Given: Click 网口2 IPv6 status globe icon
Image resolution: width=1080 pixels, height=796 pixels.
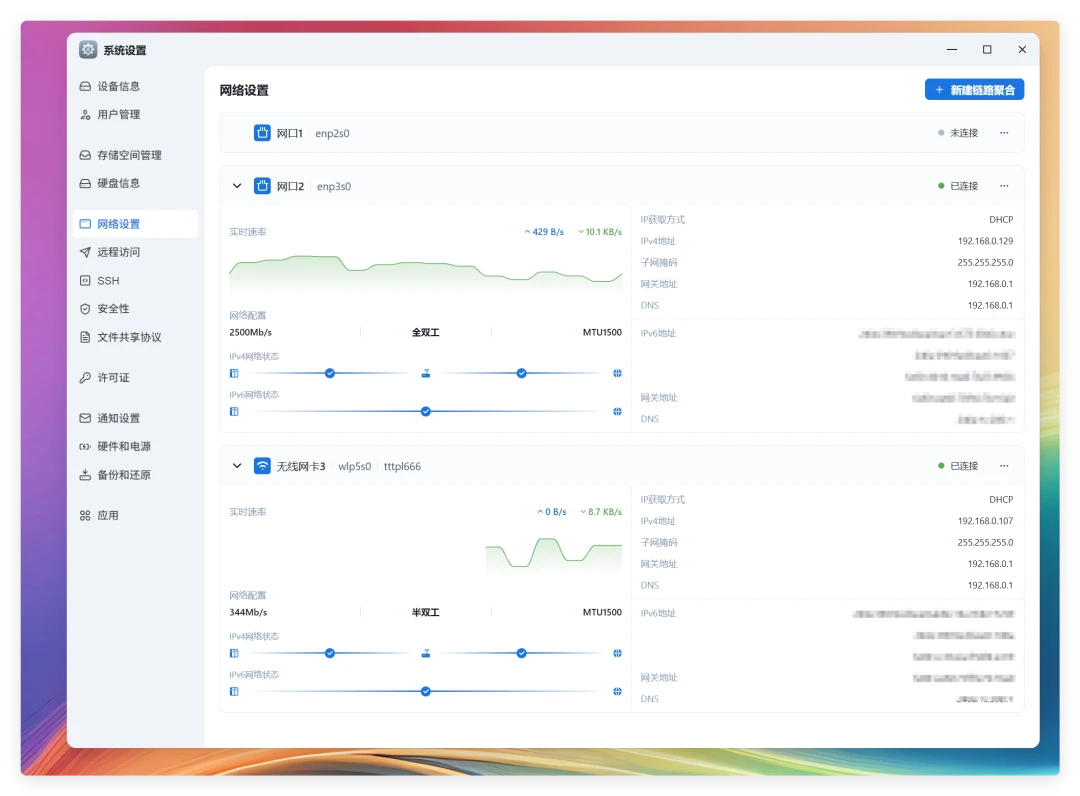Looking at the screenshot, I should point(617,411).
